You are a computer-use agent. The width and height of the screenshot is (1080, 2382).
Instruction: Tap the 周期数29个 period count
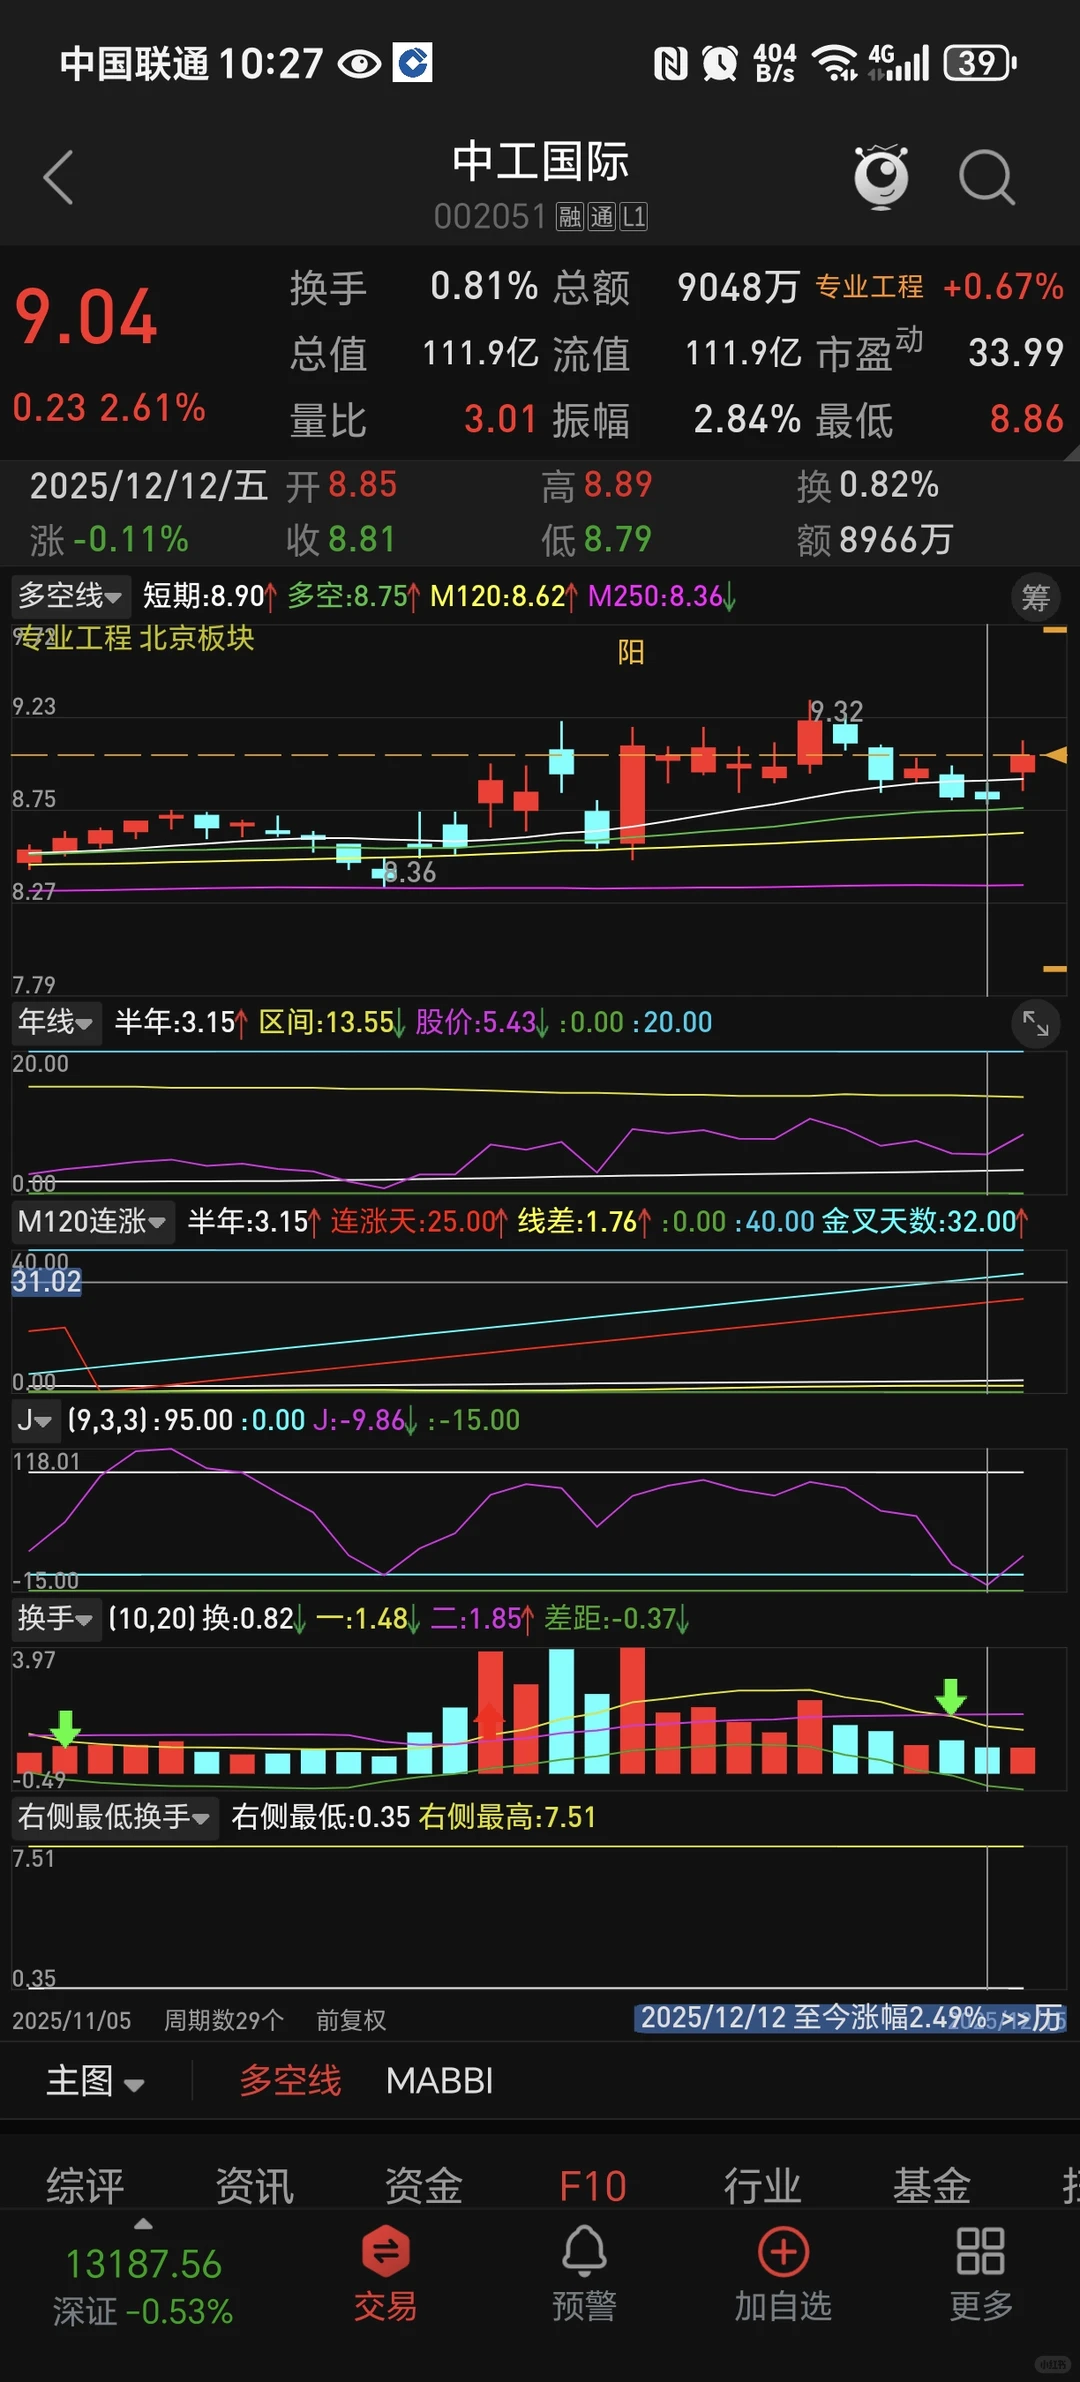tap(224, 2020)
